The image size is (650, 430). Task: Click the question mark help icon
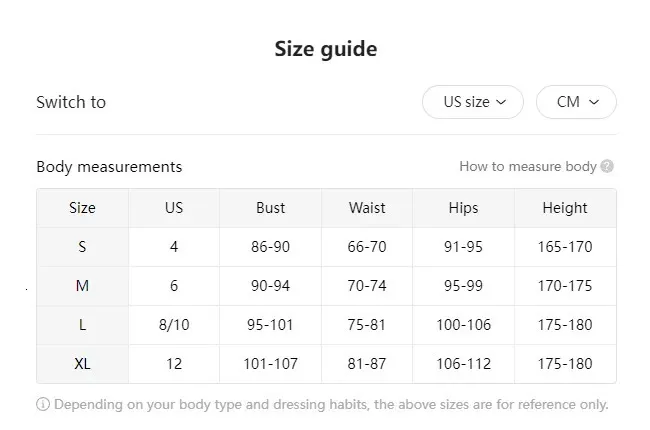(x=608, y=167)
